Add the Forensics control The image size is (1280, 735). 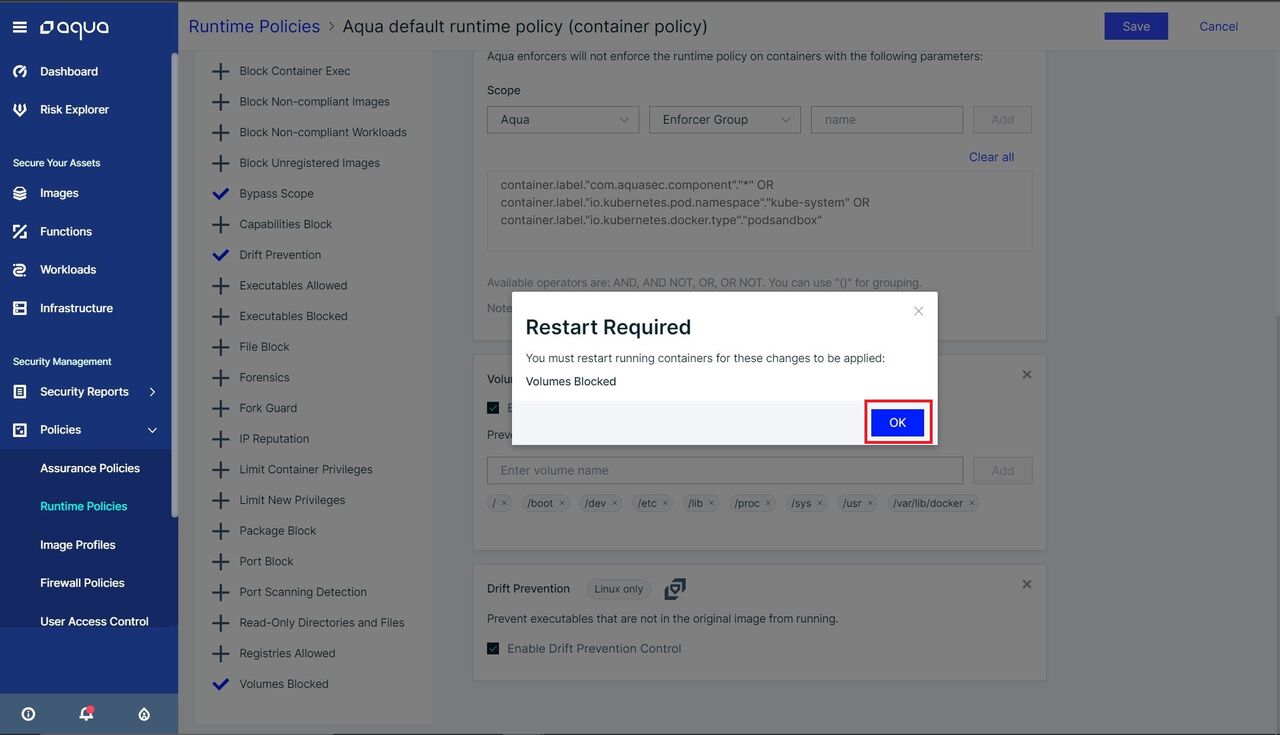221,378
